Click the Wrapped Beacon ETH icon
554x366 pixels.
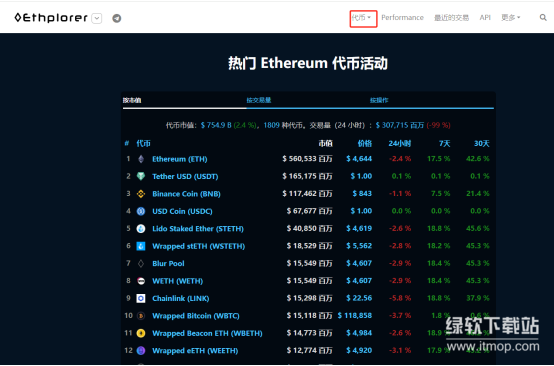click(x=141, y=333)
